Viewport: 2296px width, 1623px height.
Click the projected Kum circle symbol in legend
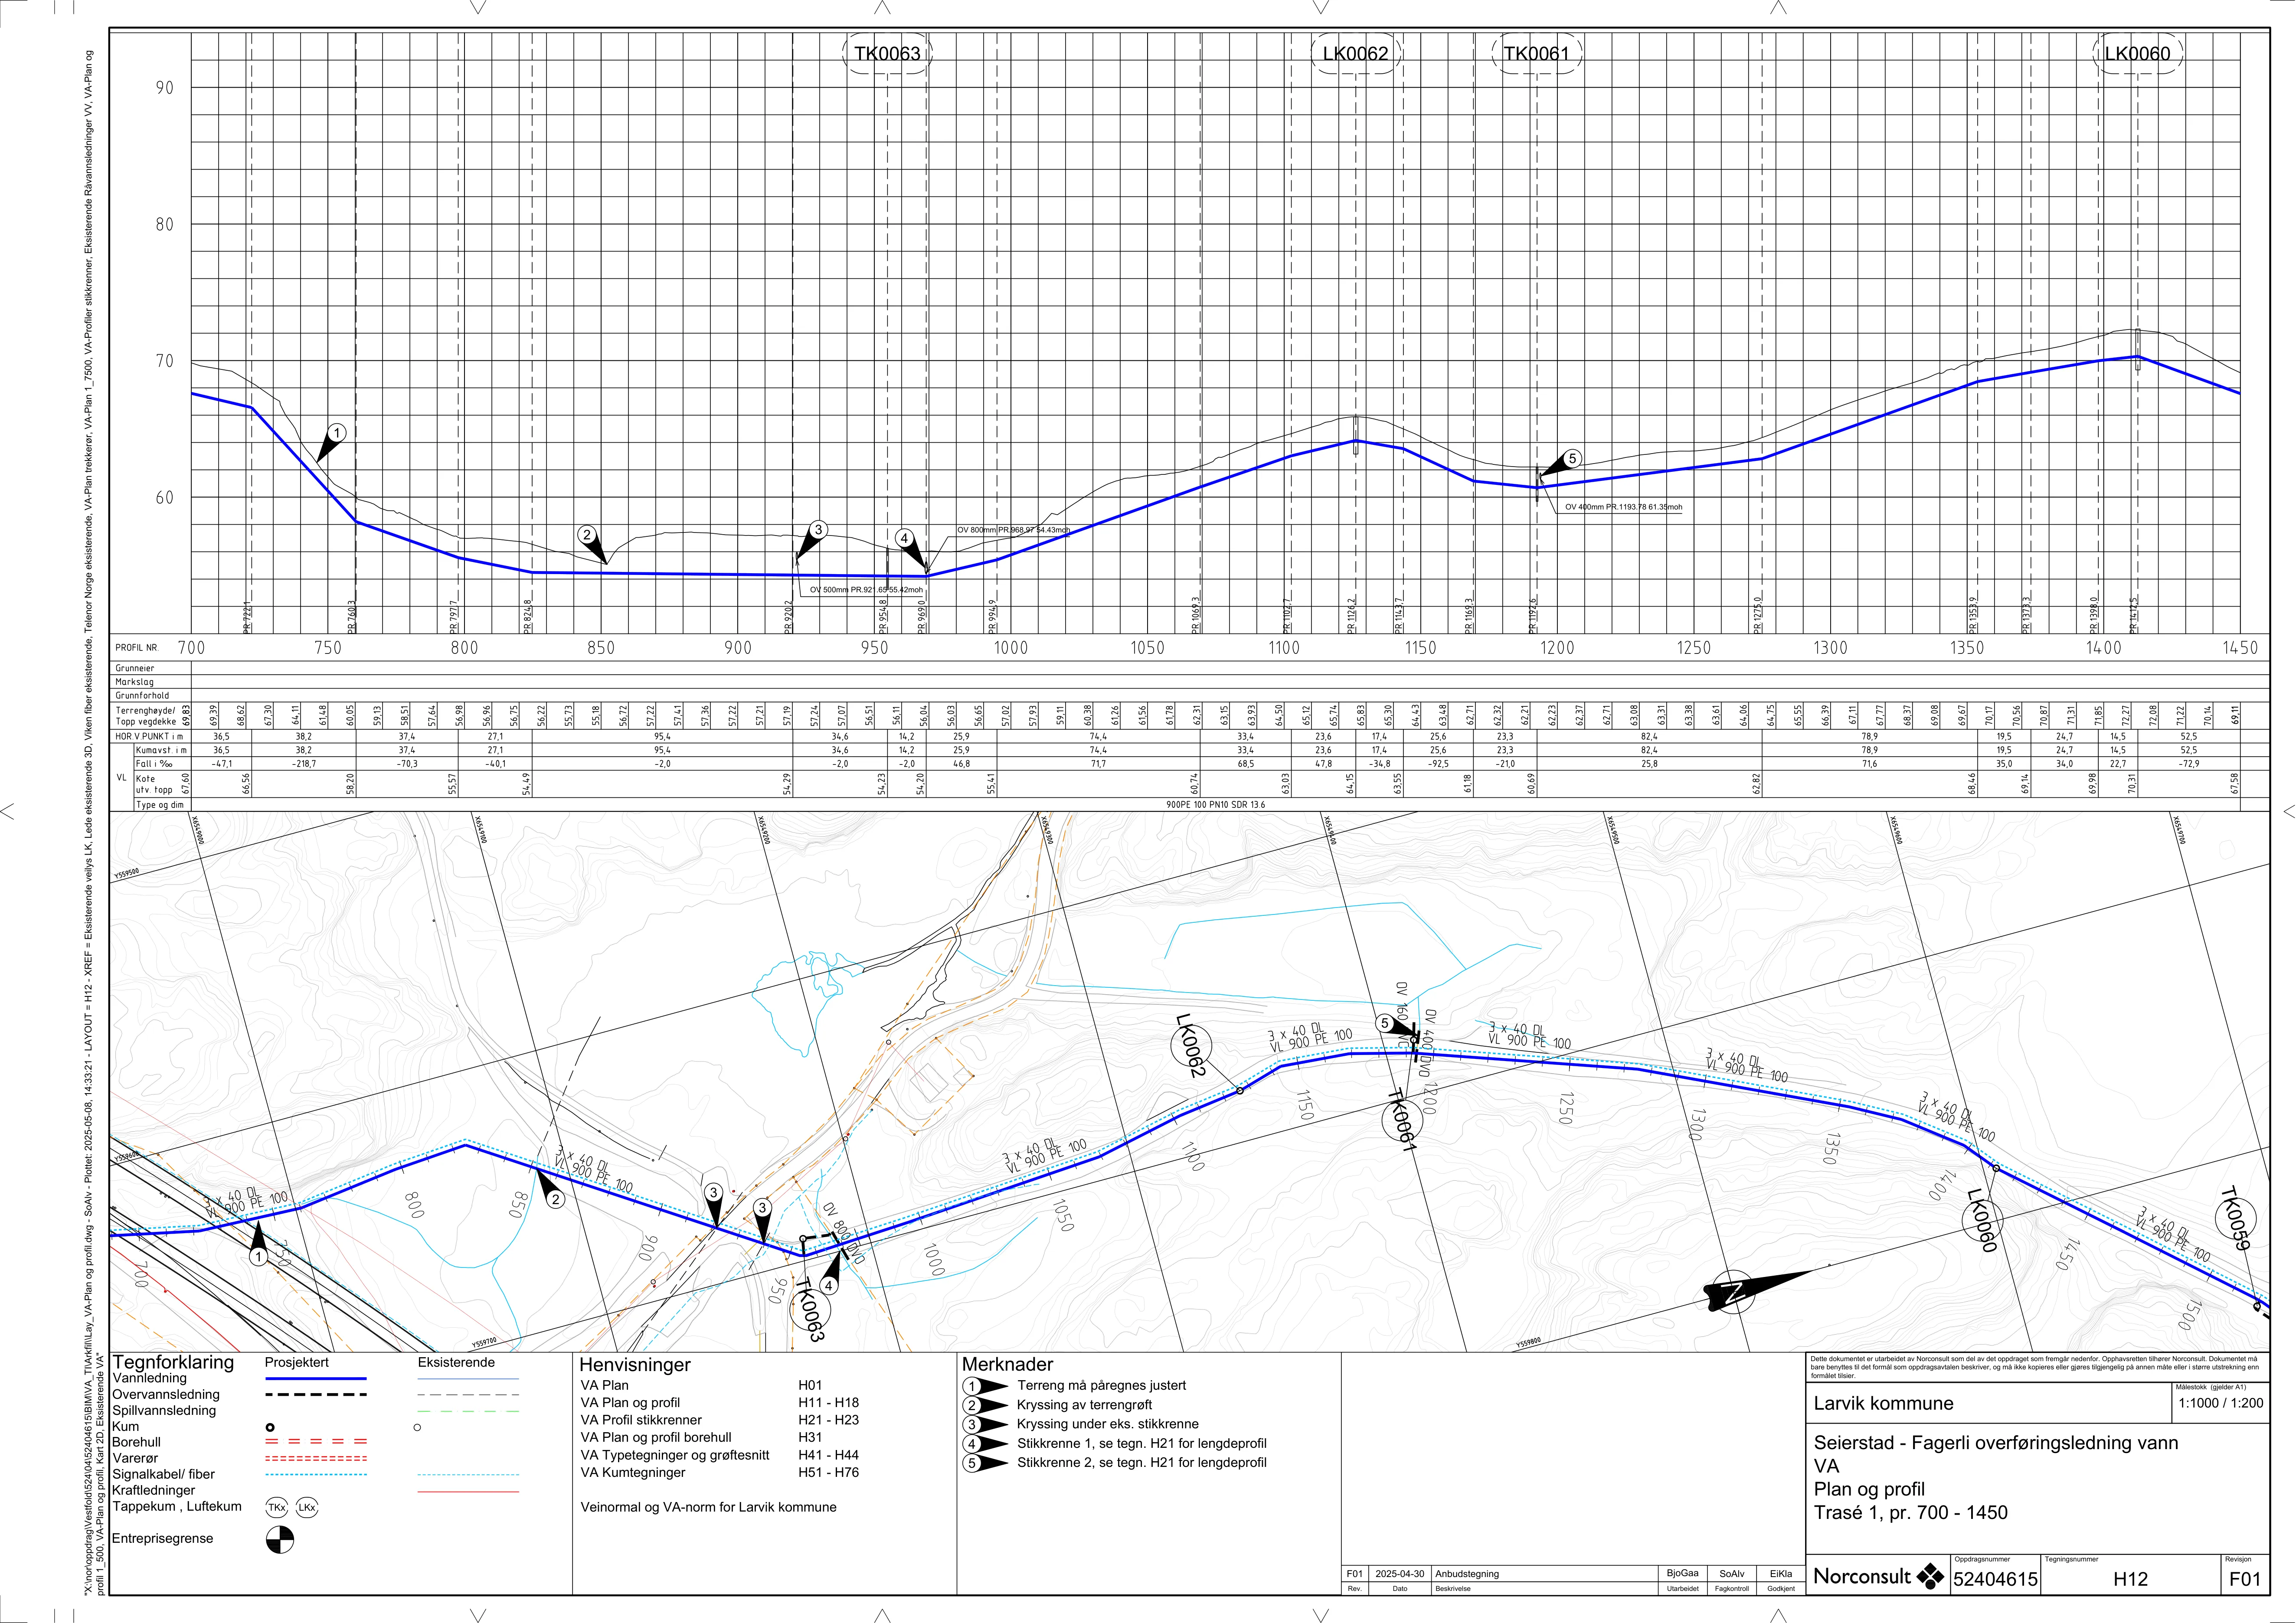click(270, 1427)
